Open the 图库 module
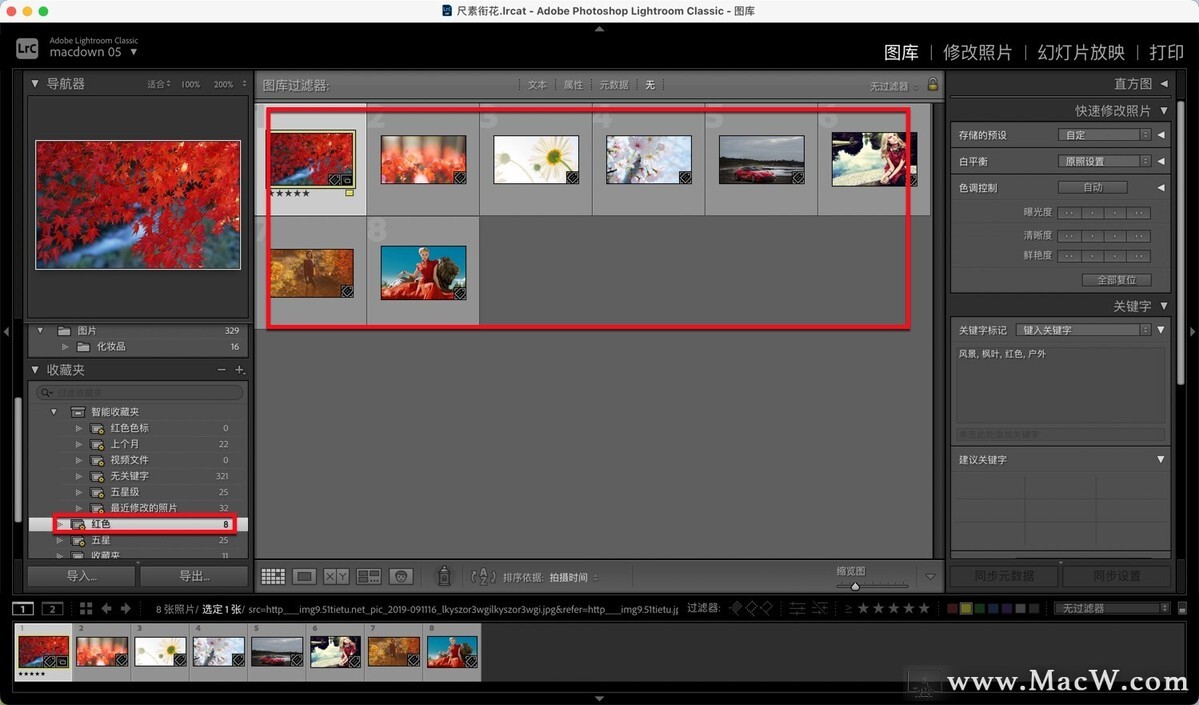The image size is (1199, 705). 901,52
